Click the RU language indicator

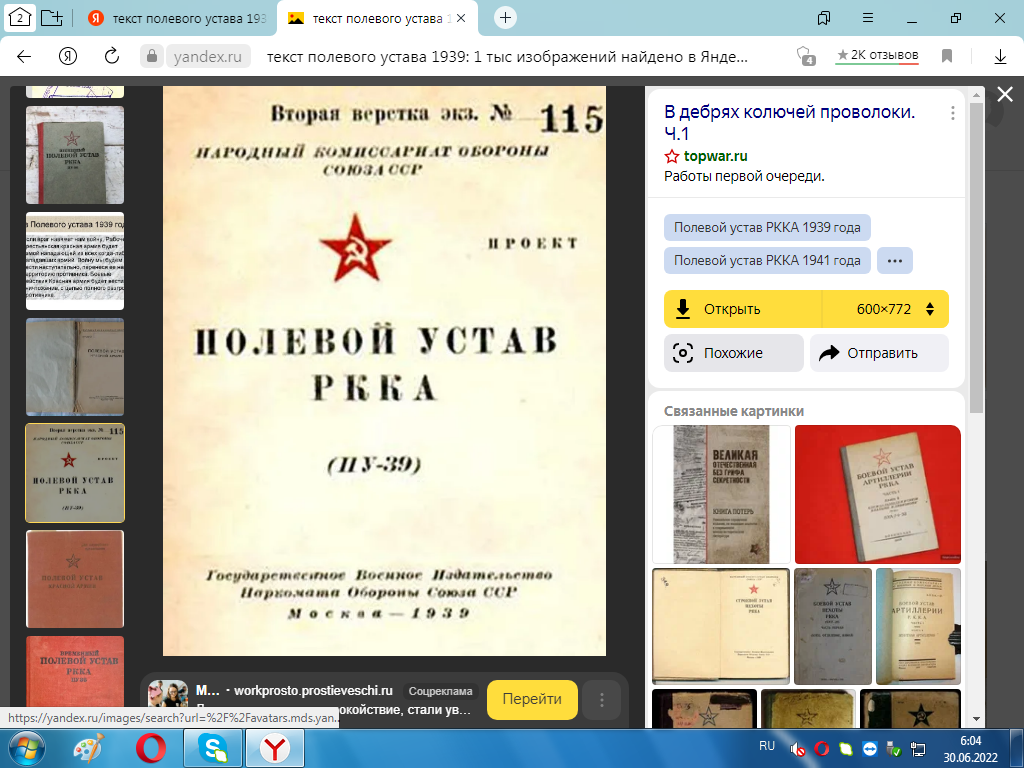(x=767, y=746)
